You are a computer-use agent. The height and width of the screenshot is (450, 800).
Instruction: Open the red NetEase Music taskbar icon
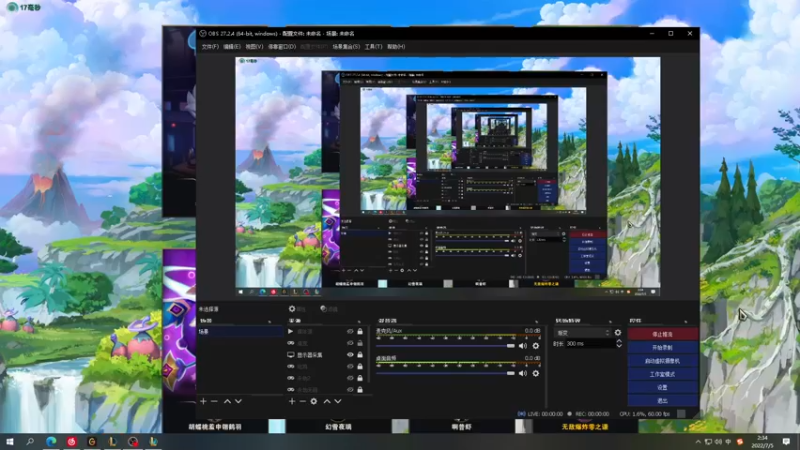coord(71,442)
